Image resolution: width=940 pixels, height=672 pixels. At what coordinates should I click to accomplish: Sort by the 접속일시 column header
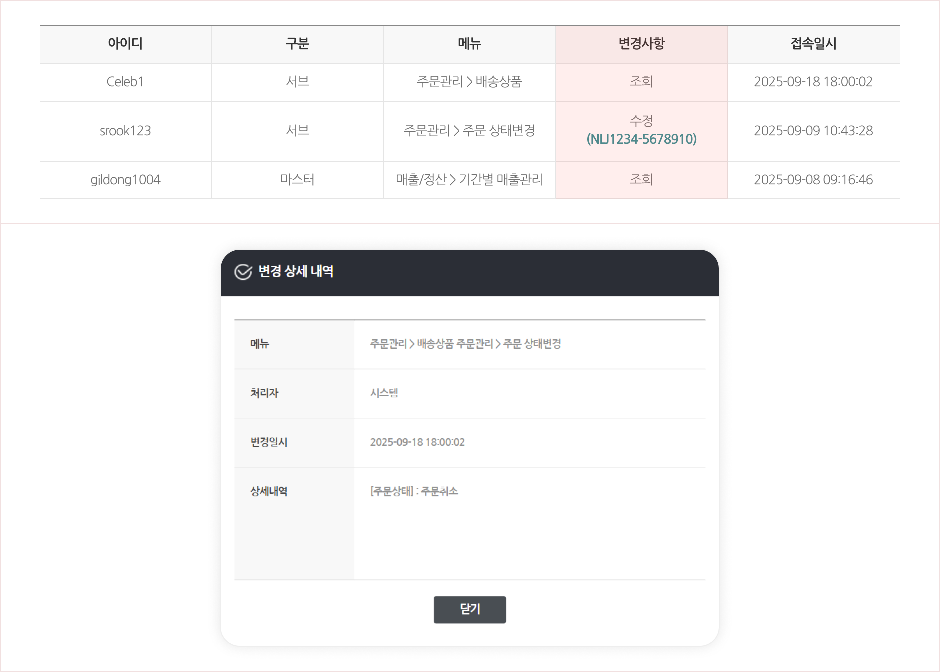[813, 44]
